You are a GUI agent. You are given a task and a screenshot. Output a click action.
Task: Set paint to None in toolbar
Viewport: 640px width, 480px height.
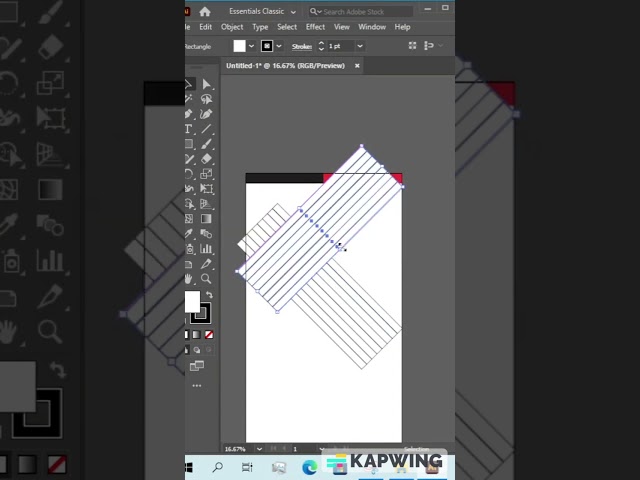click(x=209, y=335)
